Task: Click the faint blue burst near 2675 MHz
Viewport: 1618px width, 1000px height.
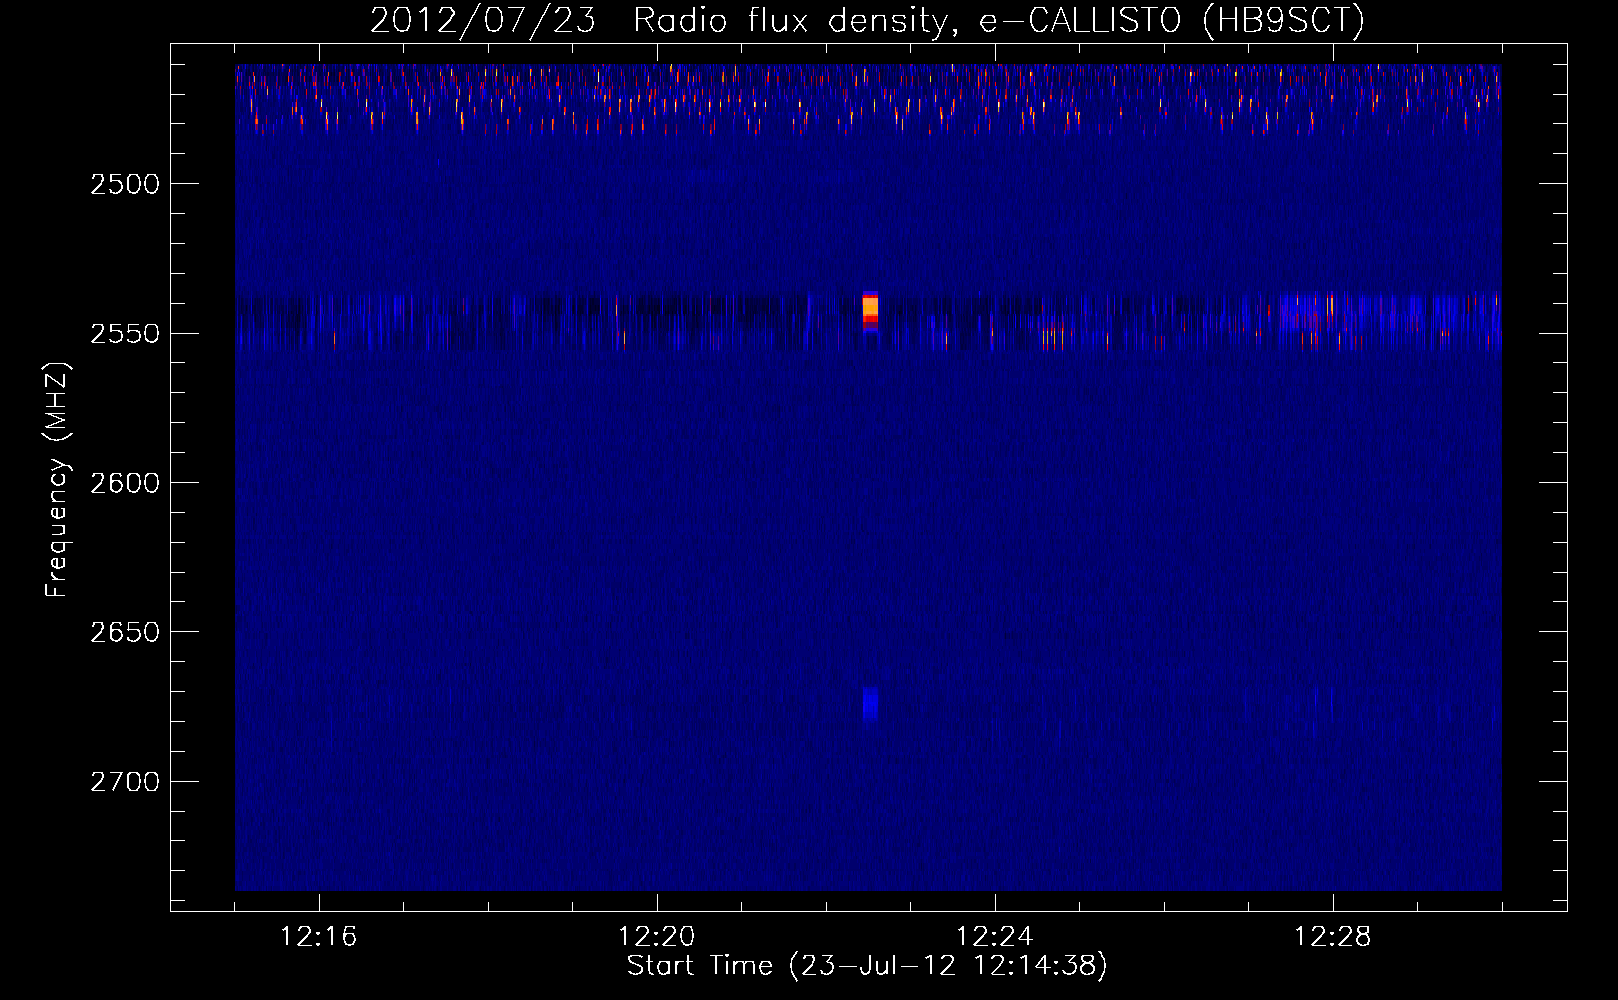Action: coord(870,705)
